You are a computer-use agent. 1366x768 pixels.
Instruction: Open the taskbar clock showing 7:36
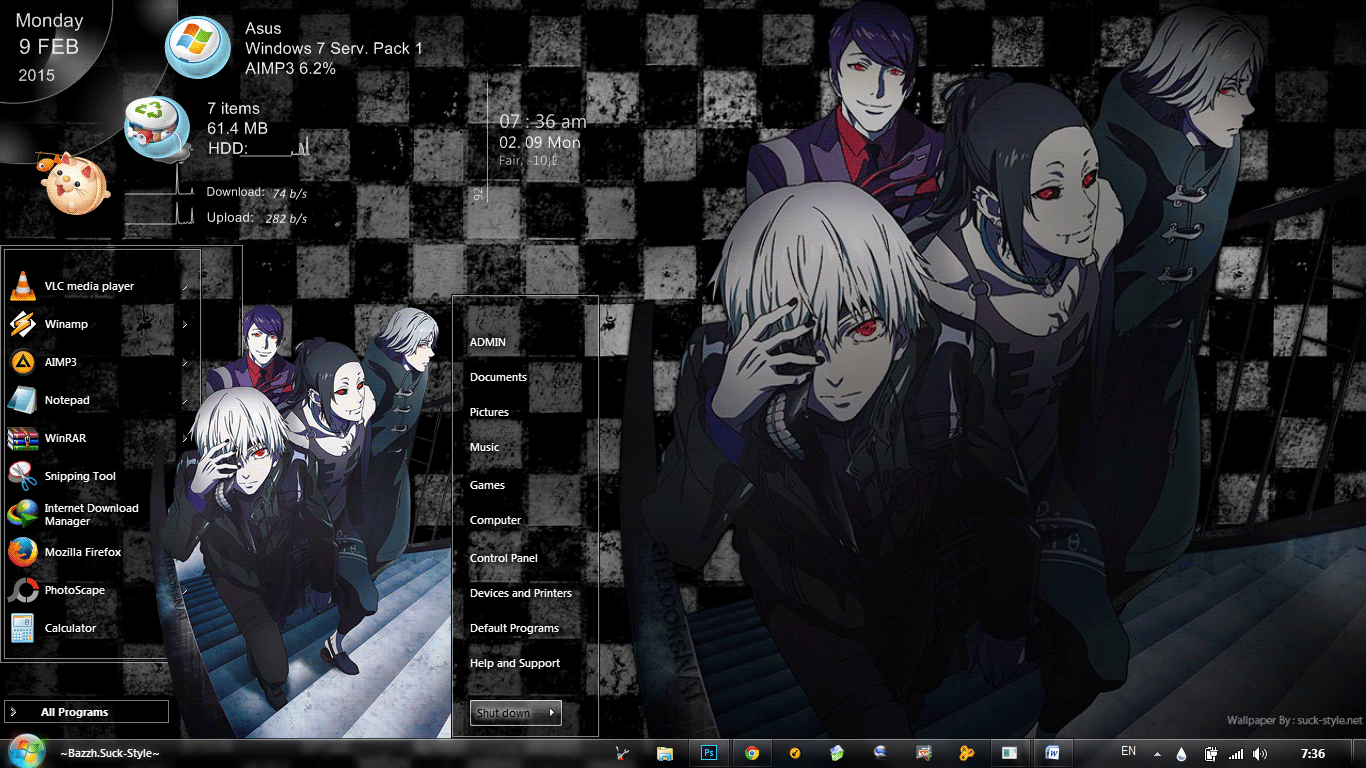1313,753
